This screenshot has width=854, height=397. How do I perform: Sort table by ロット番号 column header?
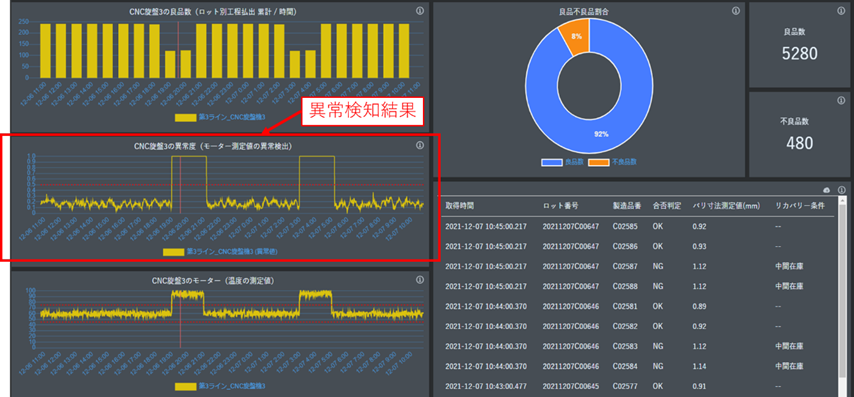pos(560,206)
